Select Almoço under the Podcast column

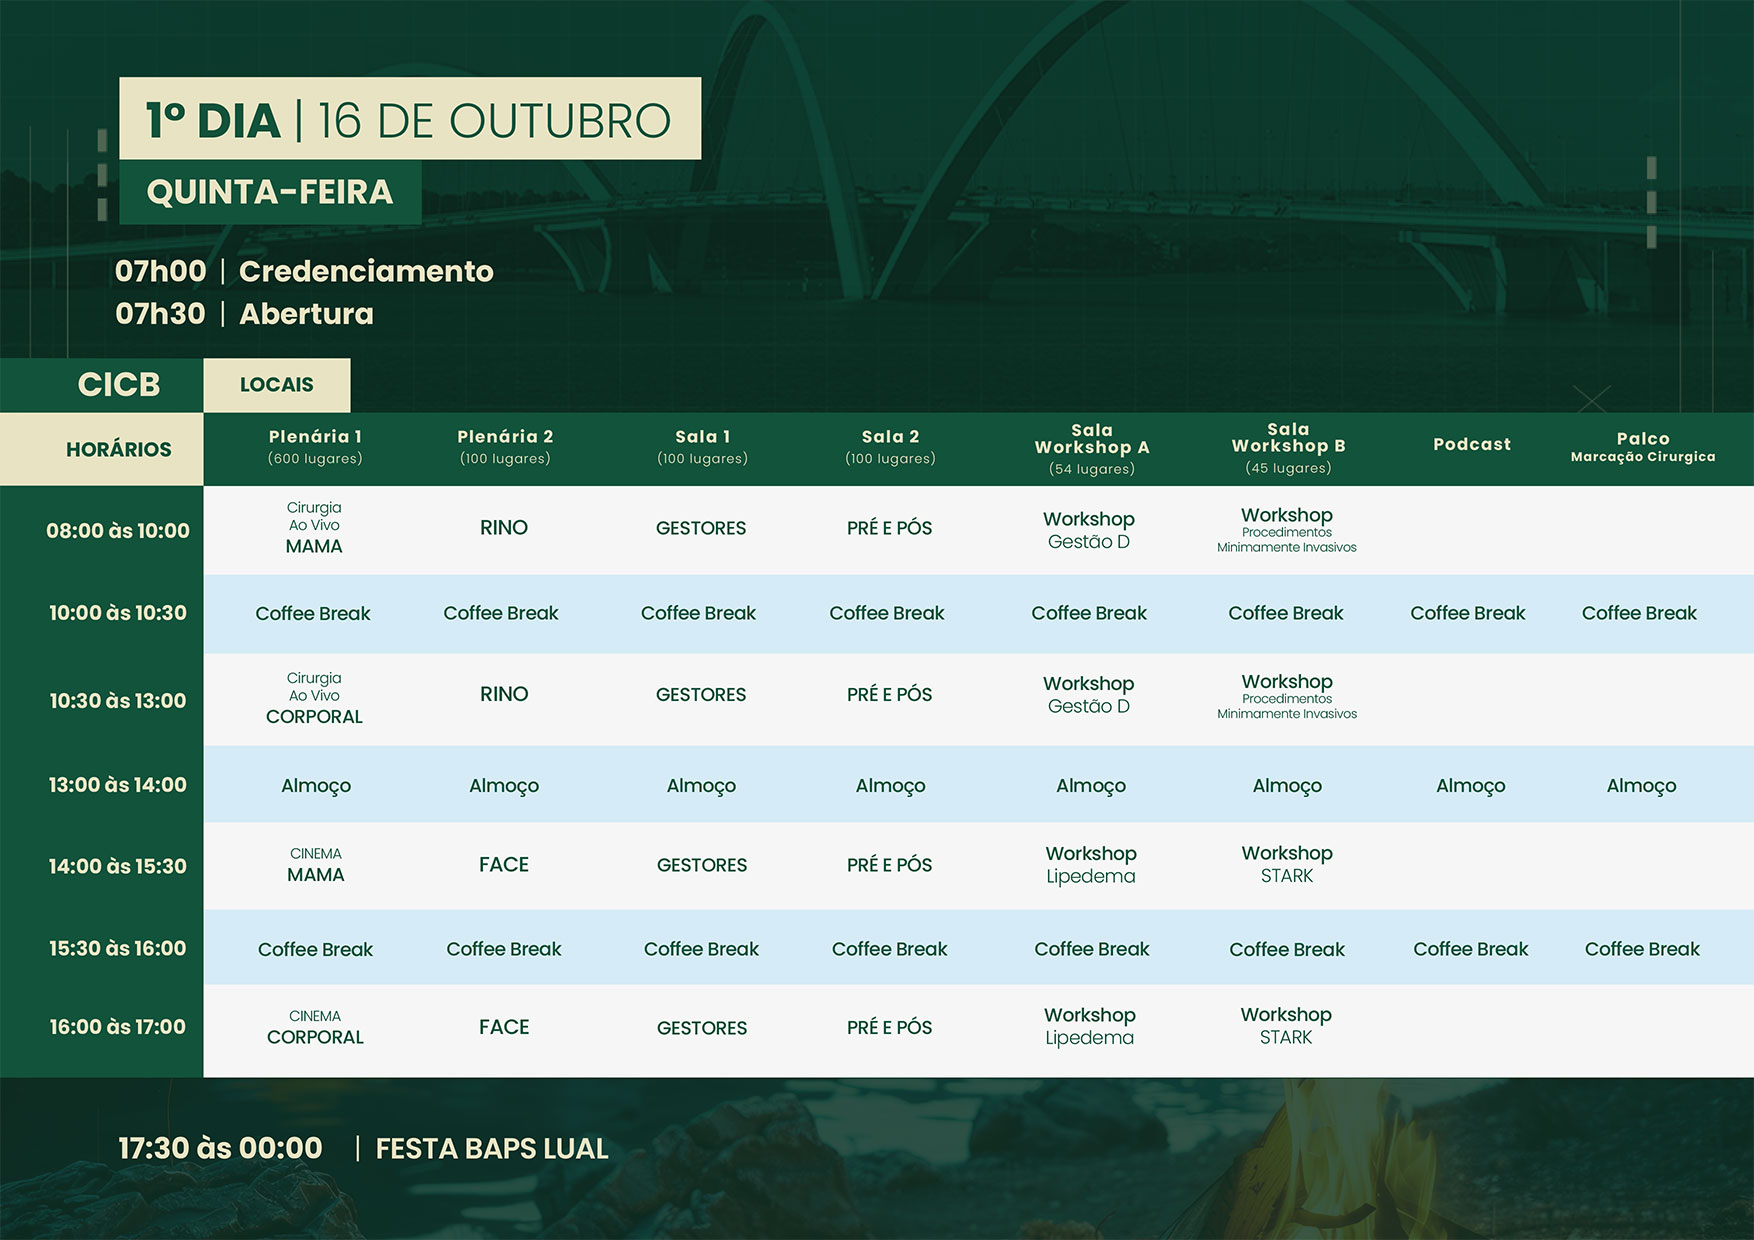(x=1470, y=786)
